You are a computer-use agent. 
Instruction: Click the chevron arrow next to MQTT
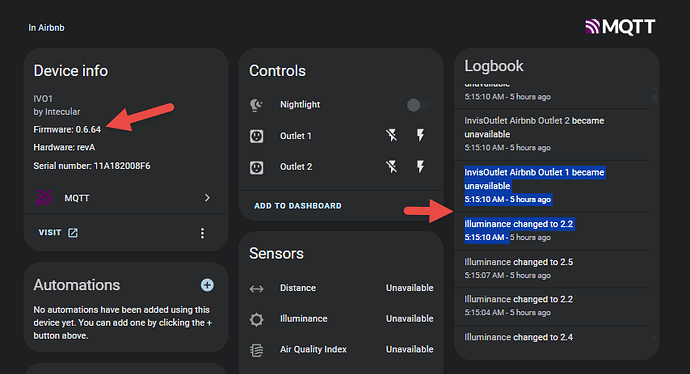207,198
